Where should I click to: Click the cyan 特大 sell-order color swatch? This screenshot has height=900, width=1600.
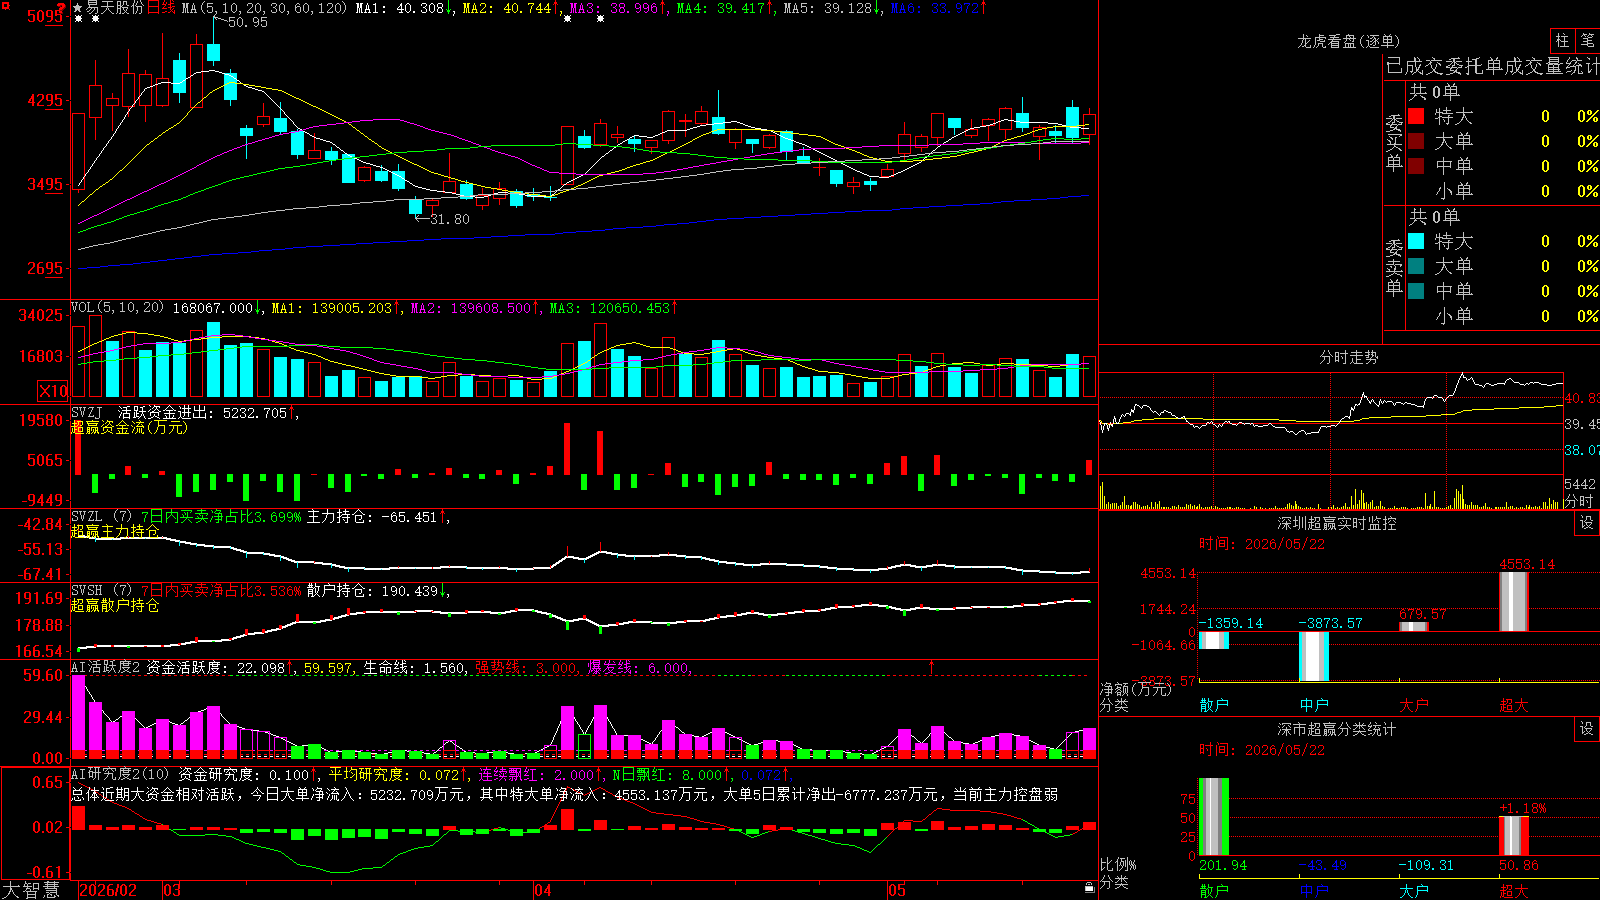pos(1416,241)
